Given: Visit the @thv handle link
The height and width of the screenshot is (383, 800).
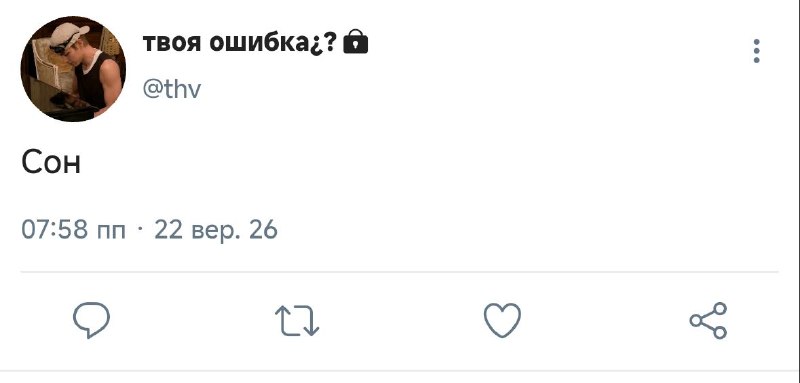Looking at the screenshot, I should (172, 89).
